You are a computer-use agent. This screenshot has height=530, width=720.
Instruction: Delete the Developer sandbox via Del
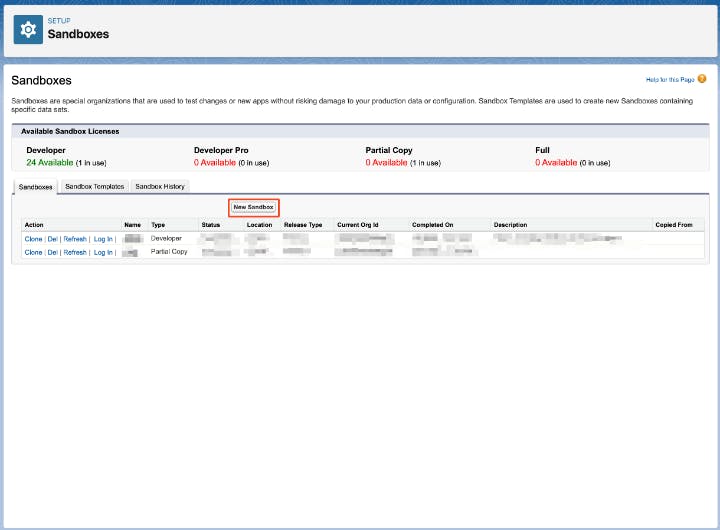click(x=52, y=239)
